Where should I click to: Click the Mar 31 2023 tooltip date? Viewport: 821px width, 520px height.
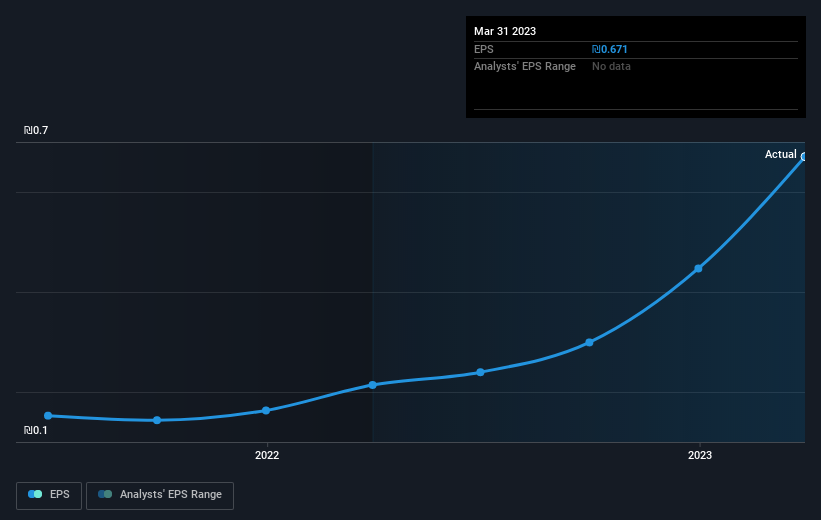[x=505, y=31]
